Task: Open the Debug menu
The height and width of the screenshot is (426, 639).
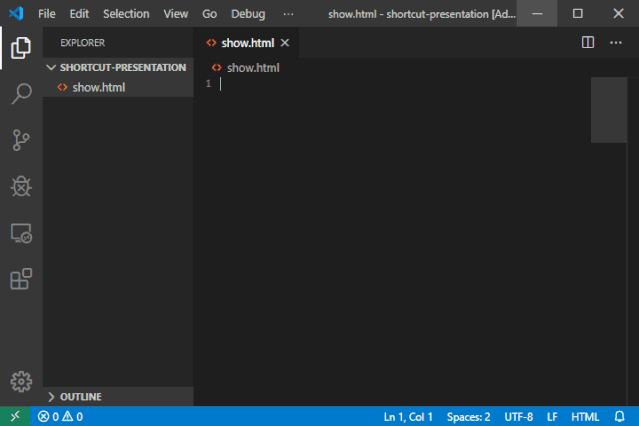Action: 248,14
